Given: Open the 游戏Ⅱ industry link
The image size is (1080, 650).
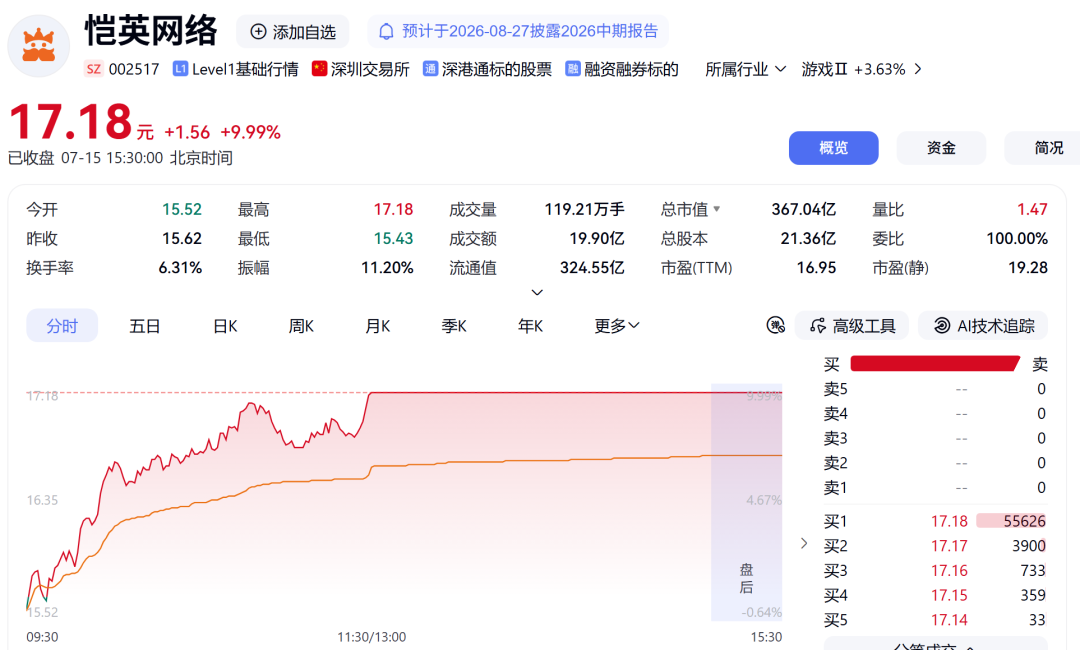Looking at the screenshot, I should click(x=824, y=69).
